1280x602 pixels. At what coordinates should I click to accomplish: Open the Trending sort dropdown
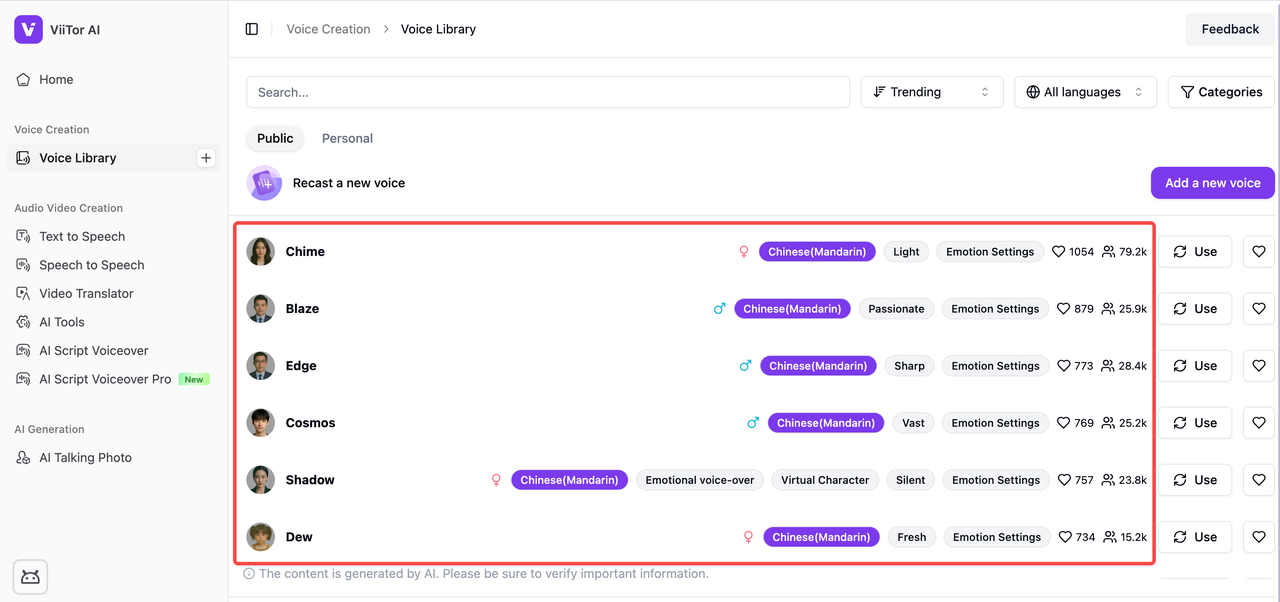coord(931,92)
